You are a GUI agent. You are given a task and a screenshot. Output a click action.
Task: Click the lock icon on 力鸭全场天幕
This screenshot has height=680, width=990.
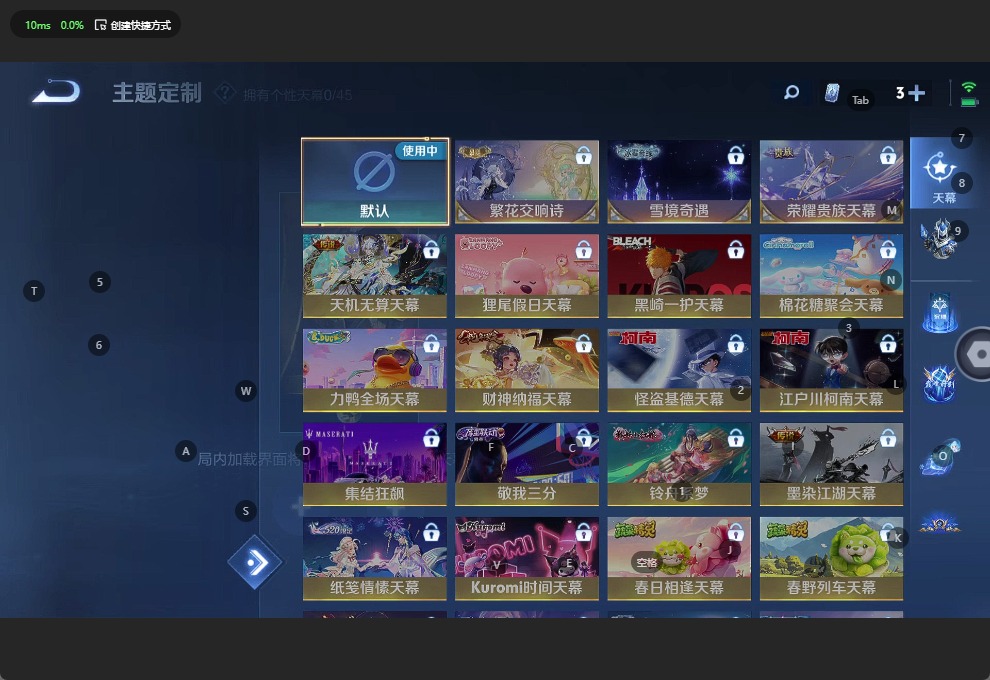click(x=431, y=344)
